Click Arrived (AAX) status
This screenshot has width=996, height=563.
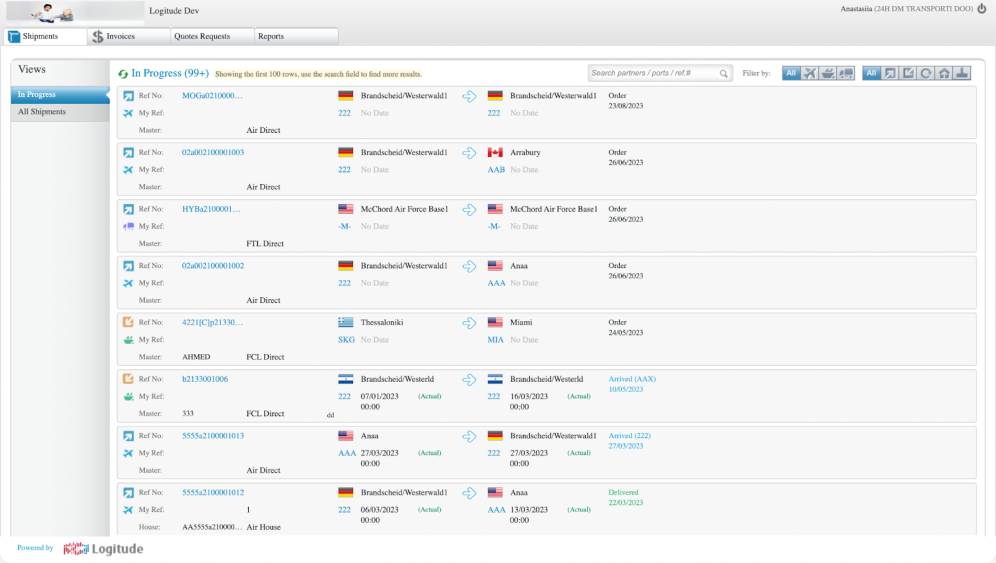tap(632, 379)
